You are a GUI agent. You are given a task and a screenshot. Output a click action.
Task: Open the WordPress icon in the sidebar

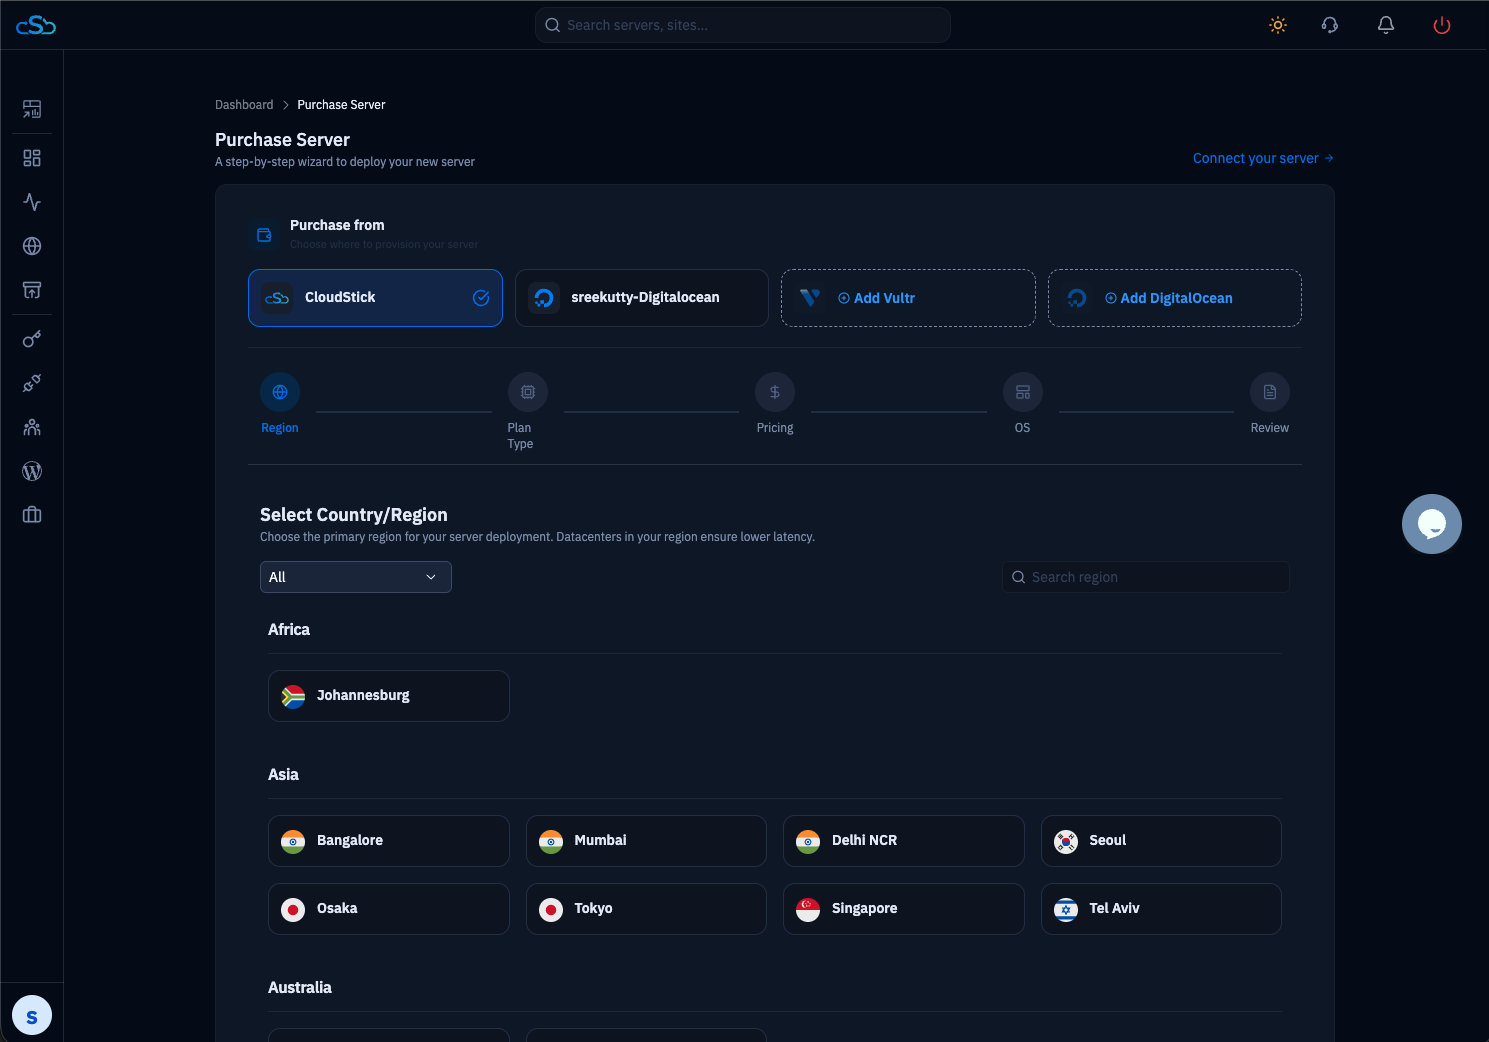[x=32, y=471]
